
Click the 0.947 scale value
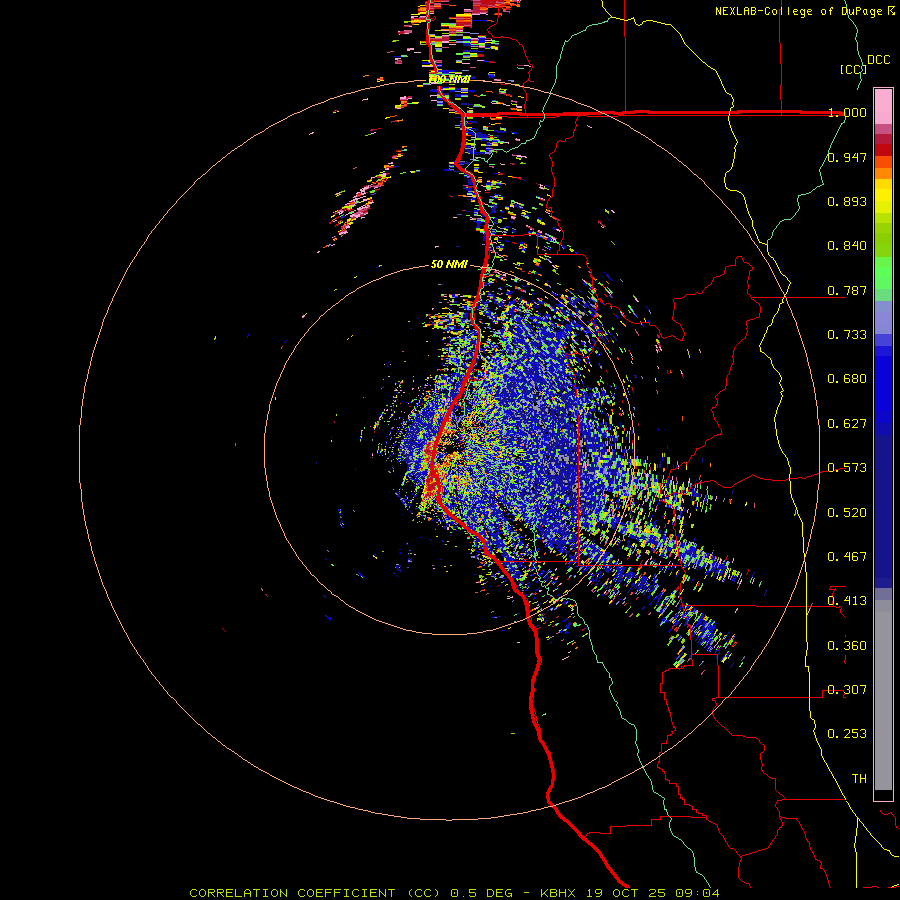(847, 157)
